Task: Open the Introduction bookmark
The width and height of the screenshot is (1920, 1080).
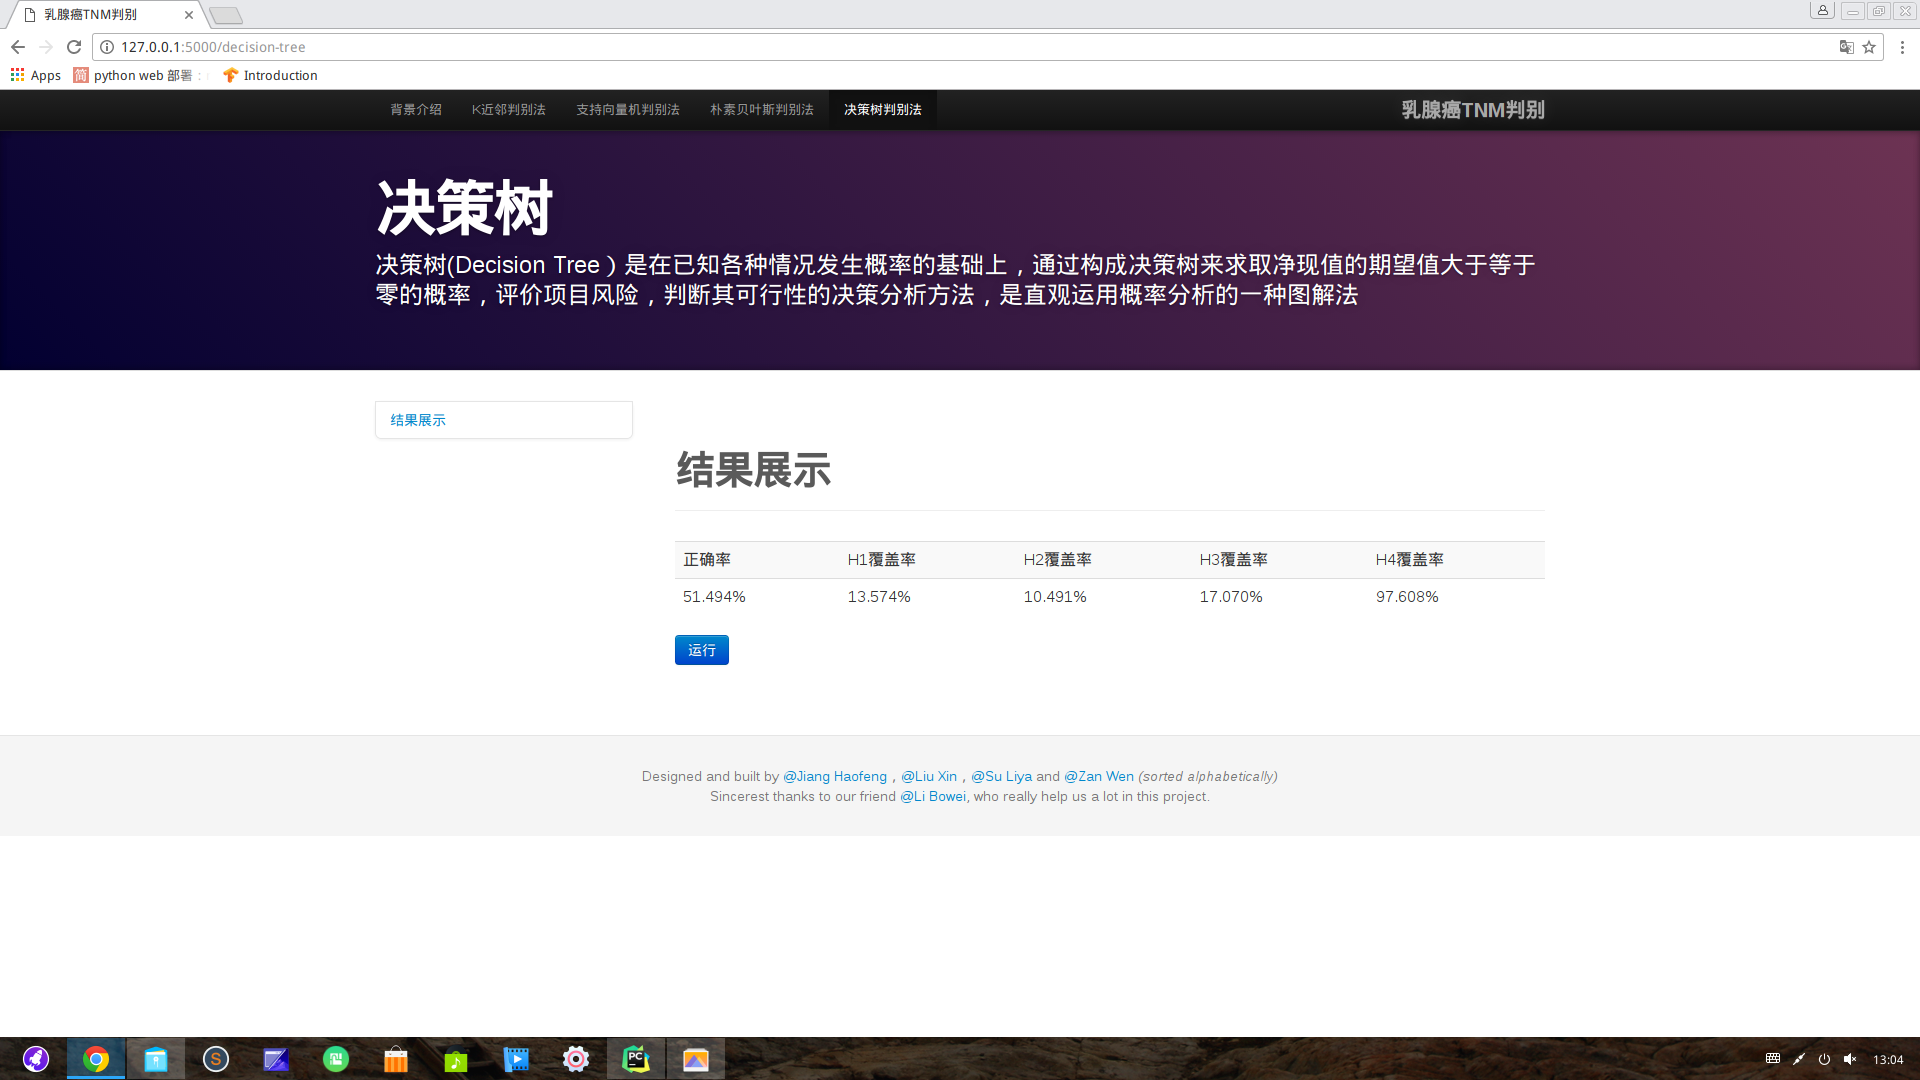Action: (x=270, y=75)
